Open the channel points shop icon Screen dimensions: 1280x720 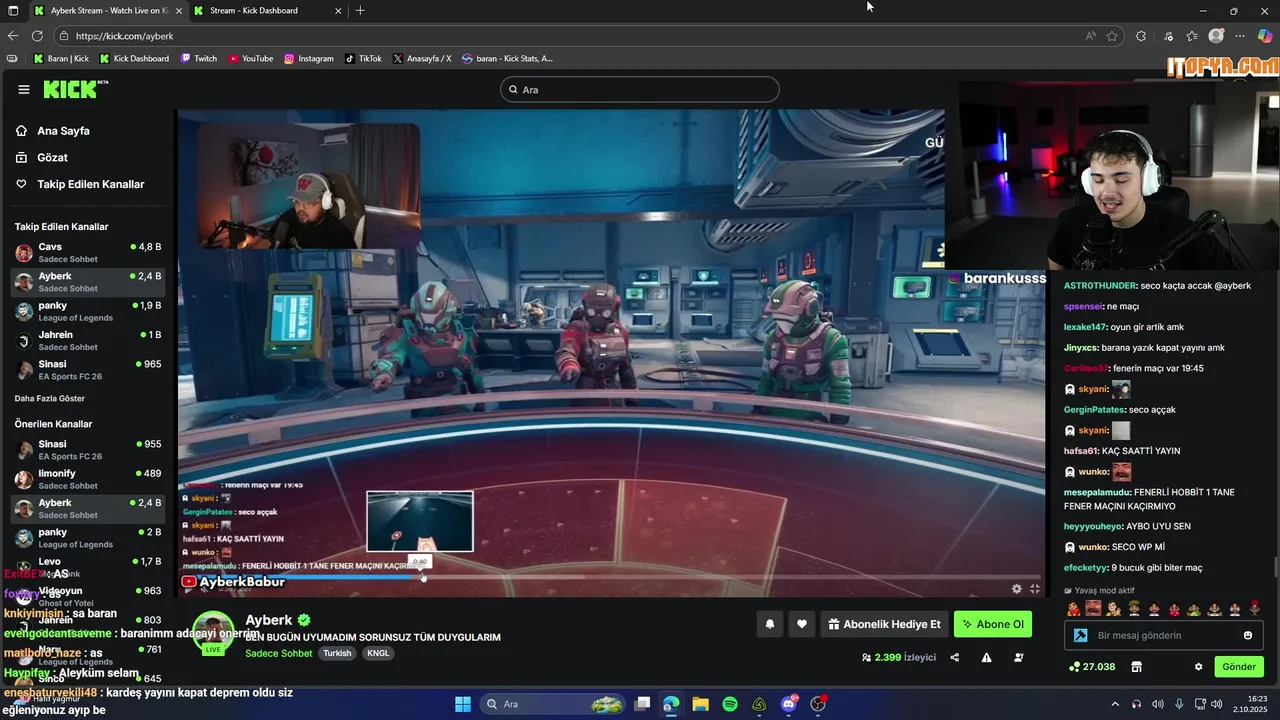point(1136,667)
